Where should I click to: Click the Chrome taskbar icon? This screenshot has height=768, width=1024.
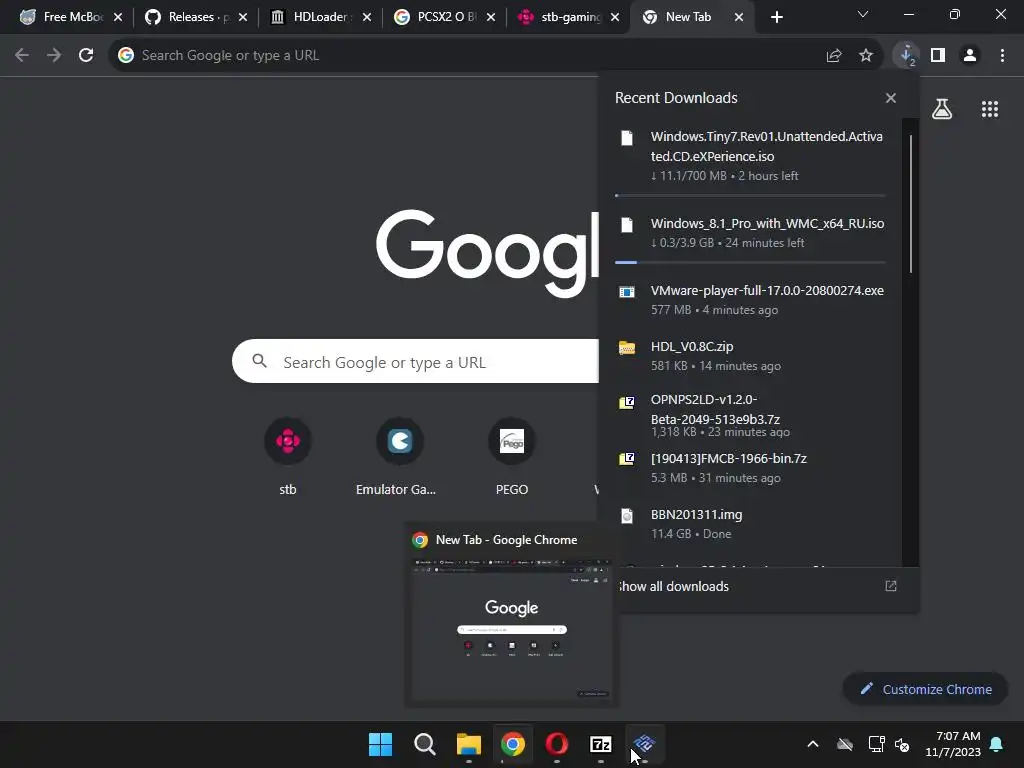click(x=513, y=744)
